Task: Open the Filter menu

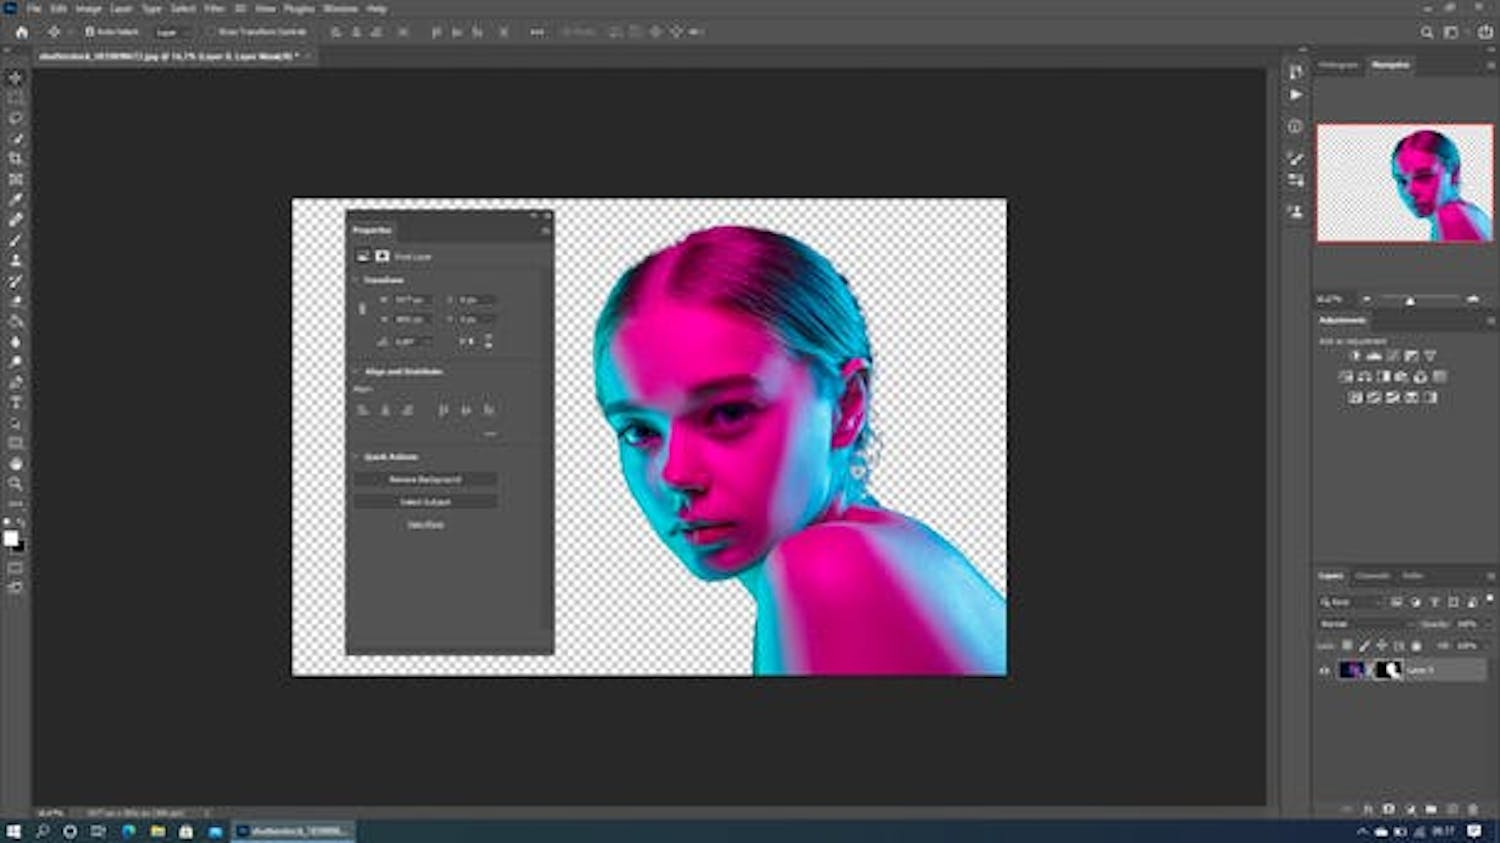Action: click(x=211, y=8)
